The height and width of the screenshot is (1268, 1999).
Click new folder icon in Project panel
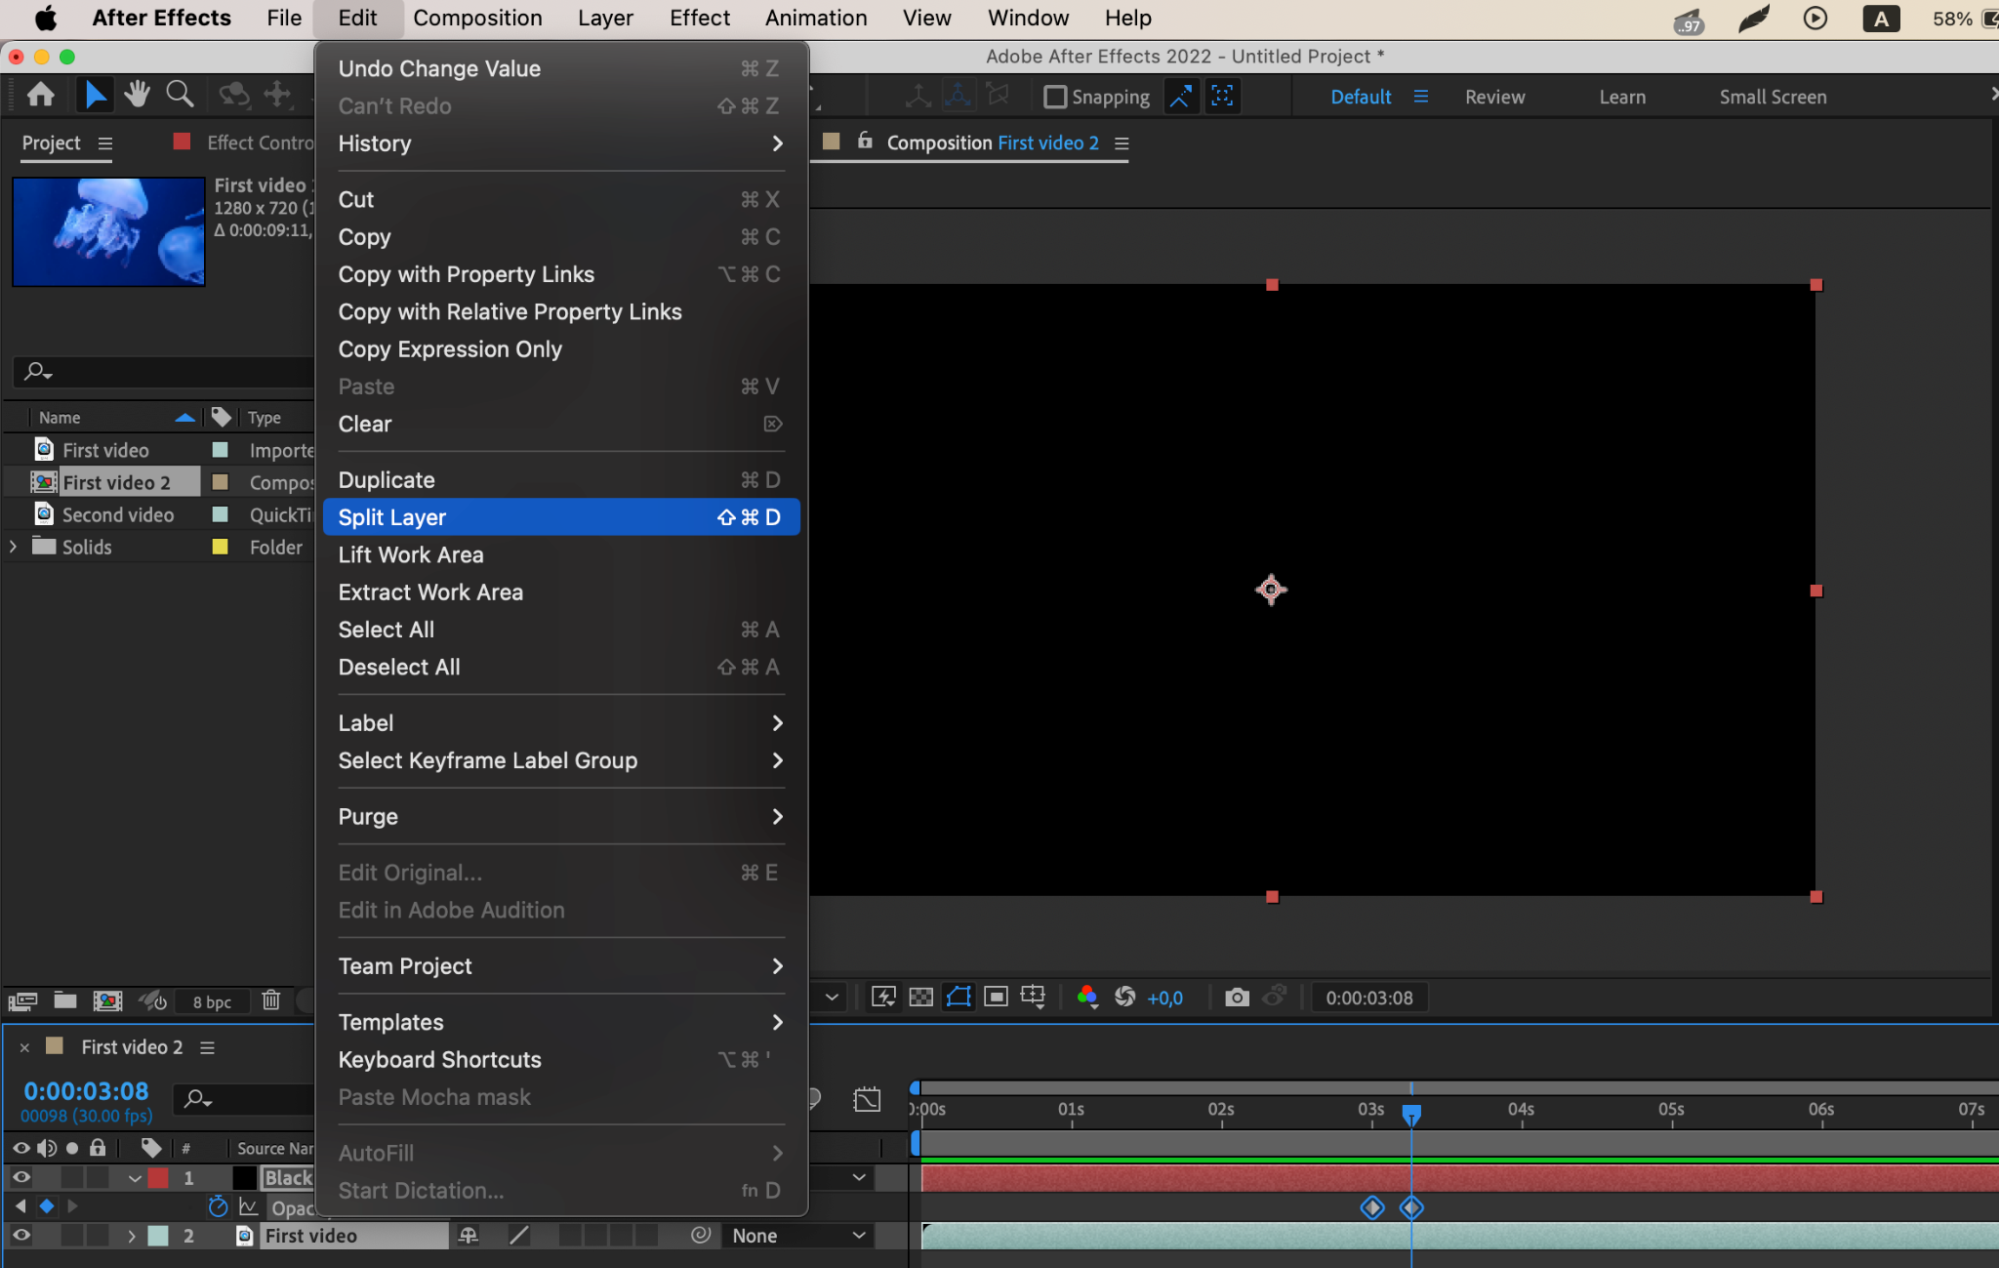(x=65, y=1001)
